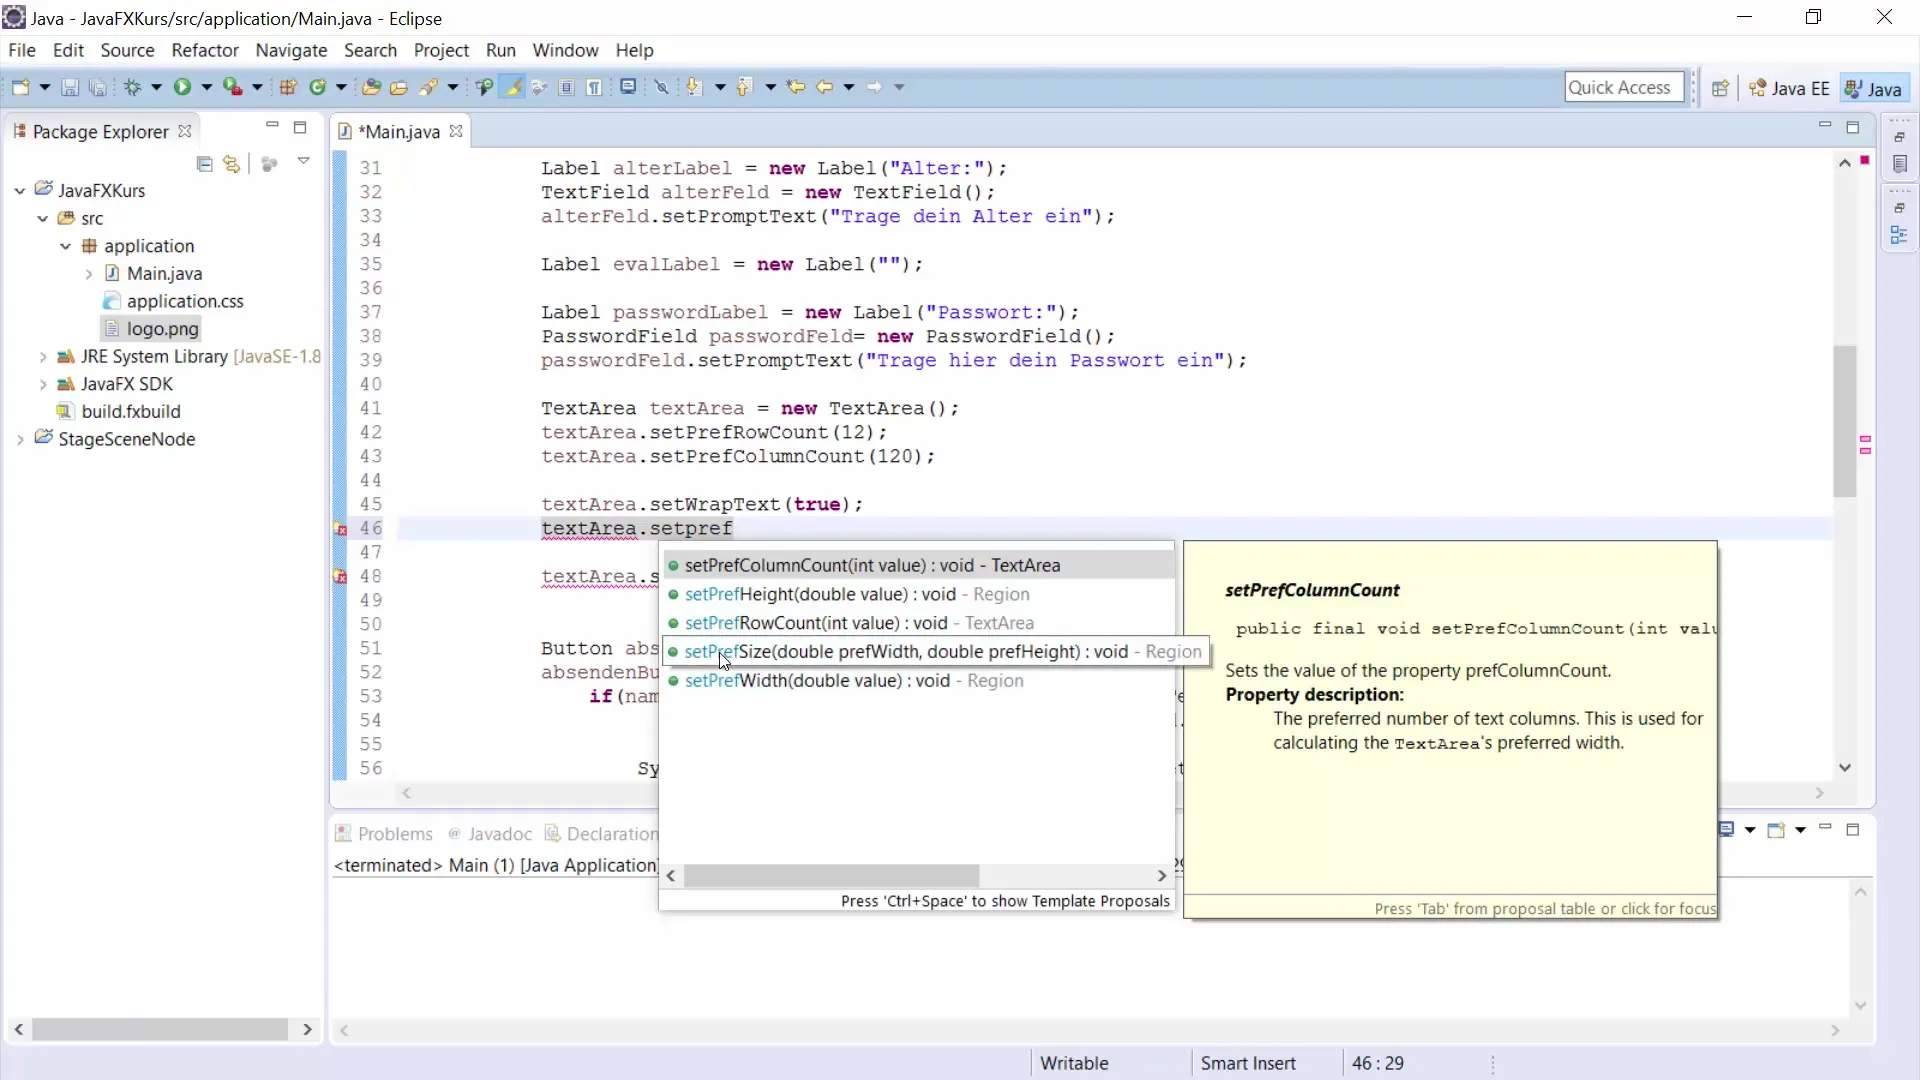Select logo.png in Package Explorer

[151, 329]
